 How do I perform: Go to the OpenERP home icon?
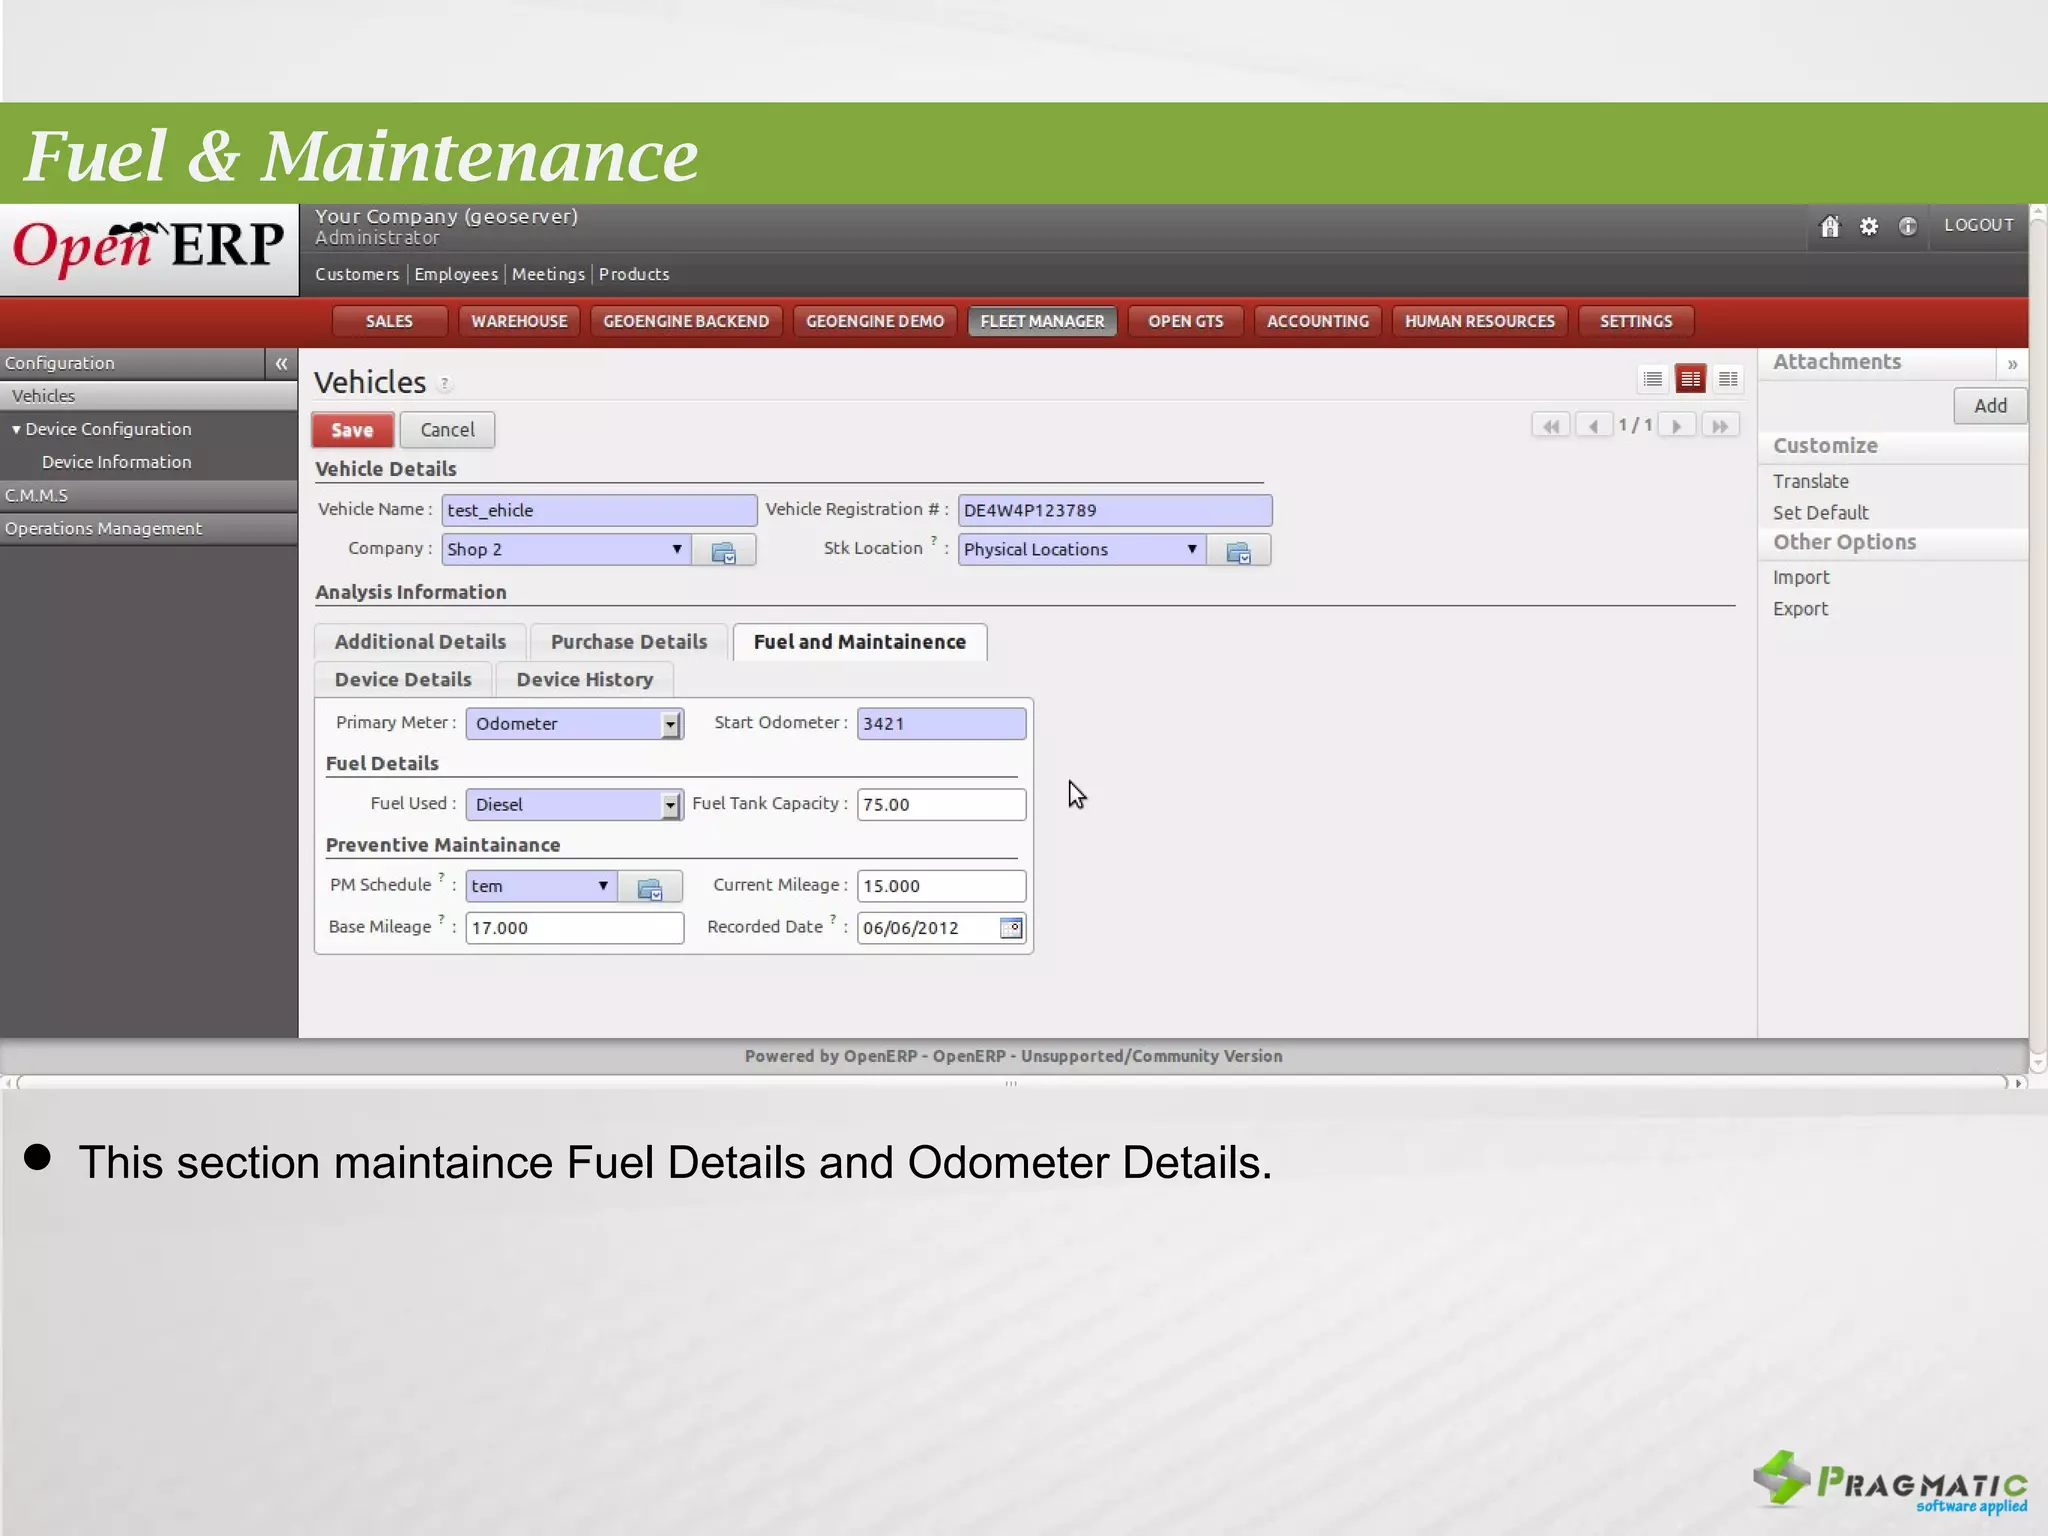click(x=1829, y=226)
